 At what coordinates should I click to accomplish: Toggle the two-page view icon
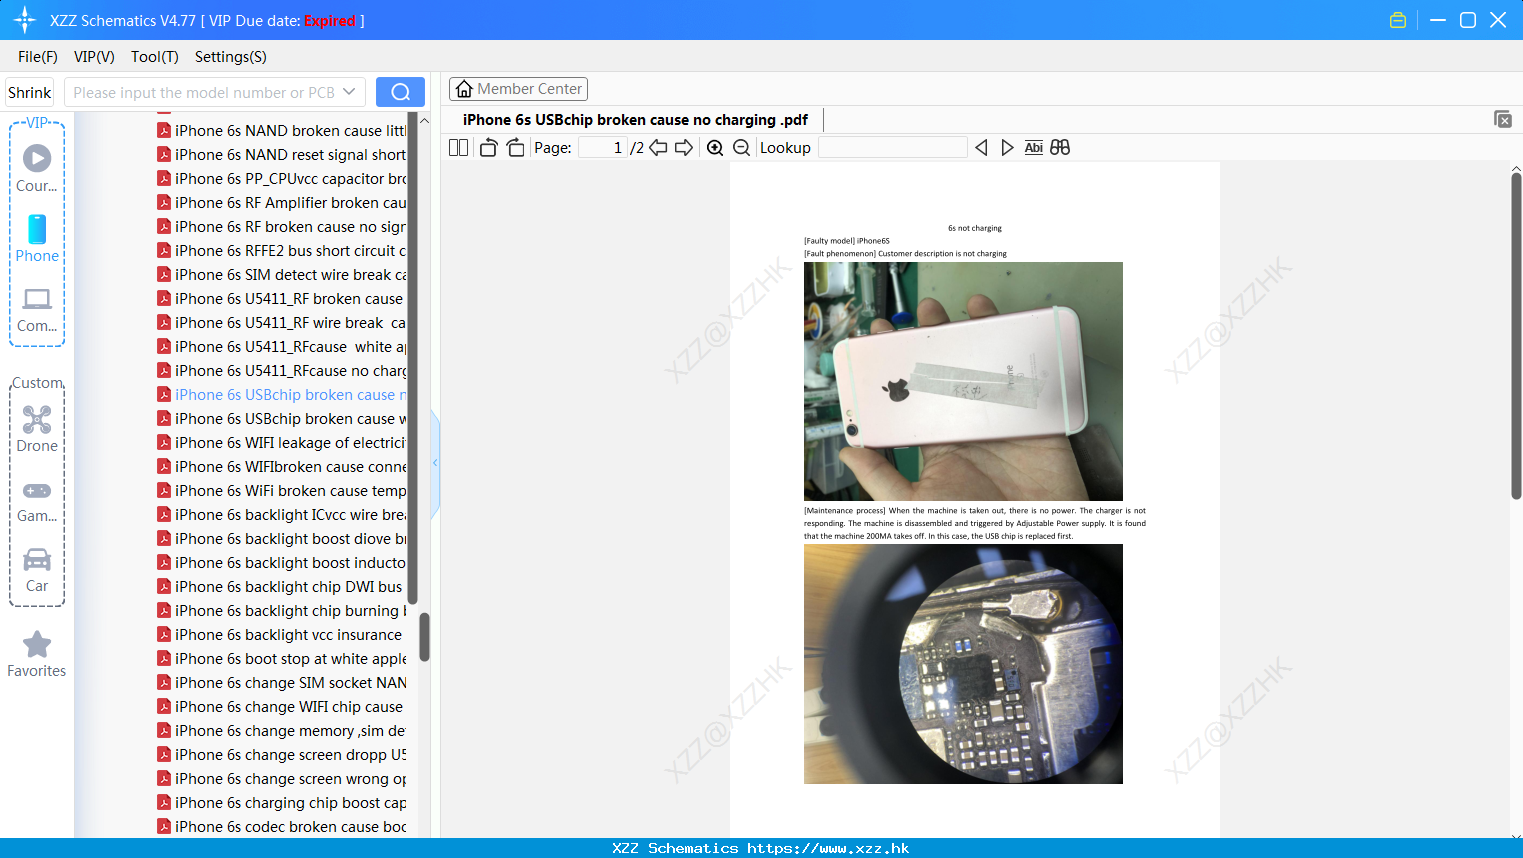pyautogui.click(x=458, y=148)
